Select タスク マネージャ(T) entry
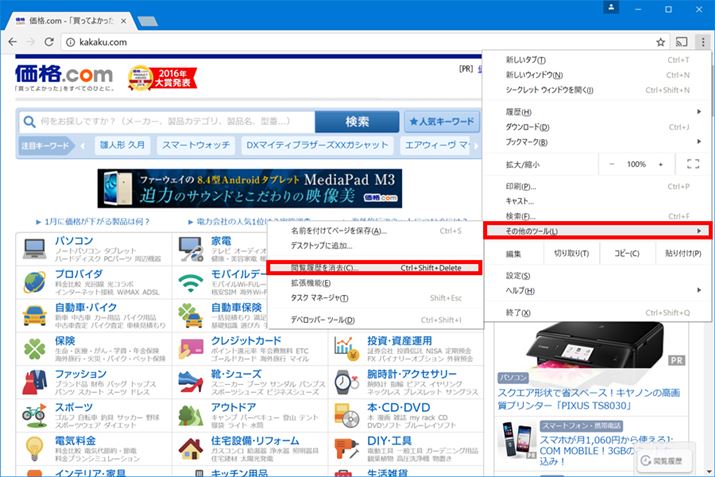The image size is (715, 477). pos(374,298)
